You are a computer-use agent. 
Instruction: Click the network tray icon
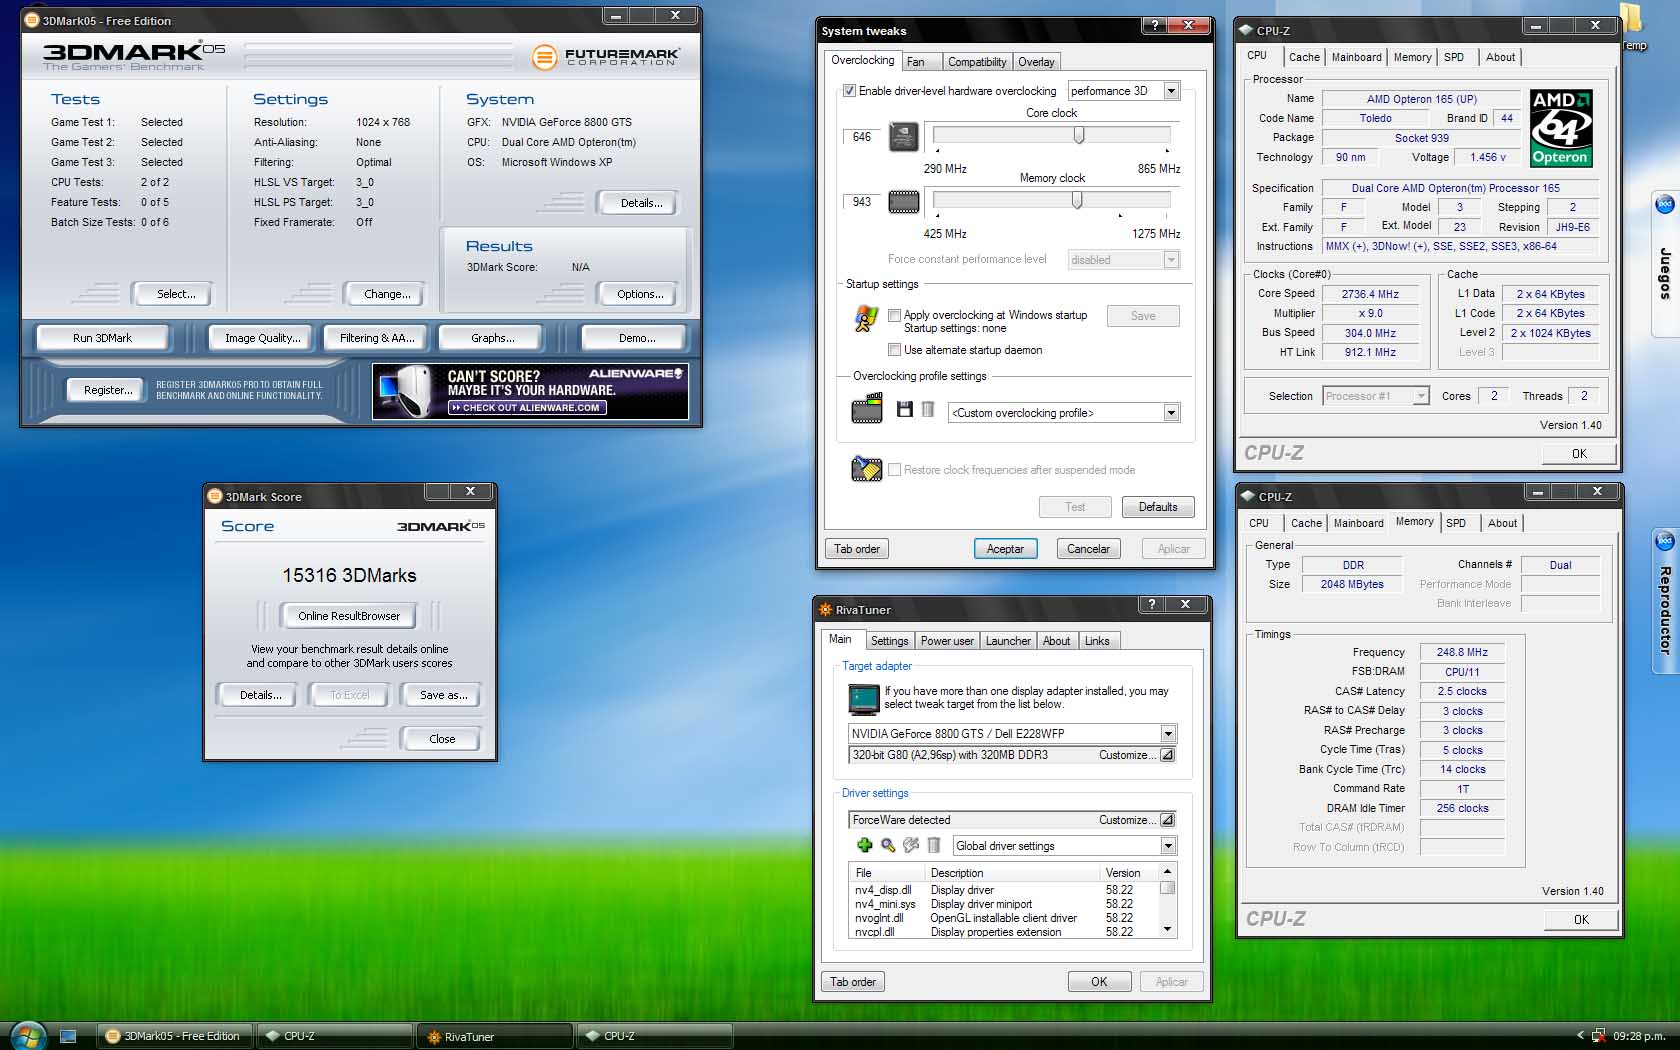[x=1598, y=1036]
